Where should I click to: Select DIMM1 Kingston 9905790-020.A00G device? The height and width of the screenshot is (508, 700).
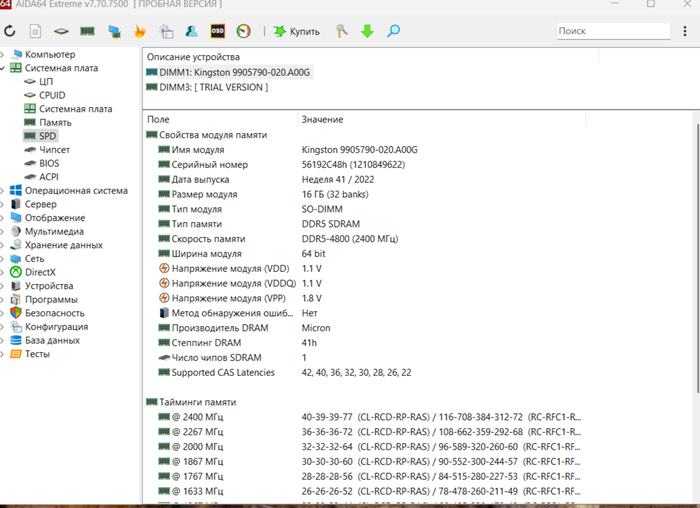[229, 72]
